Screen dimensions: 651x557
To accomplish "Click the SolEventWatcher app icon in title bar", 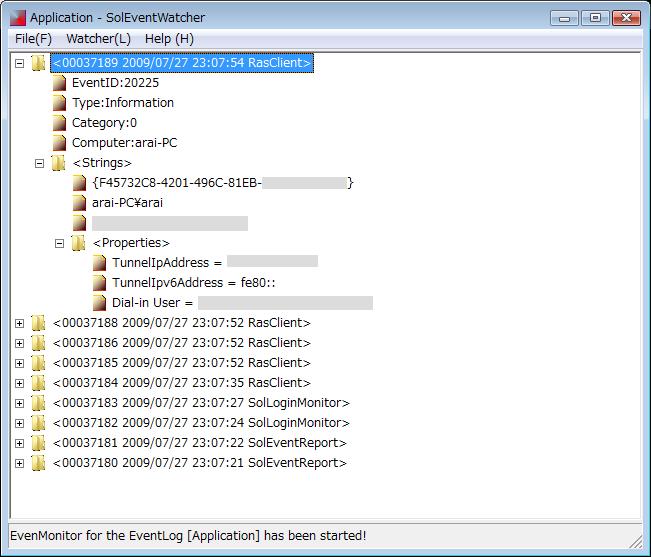I will [x=18, y=18].
